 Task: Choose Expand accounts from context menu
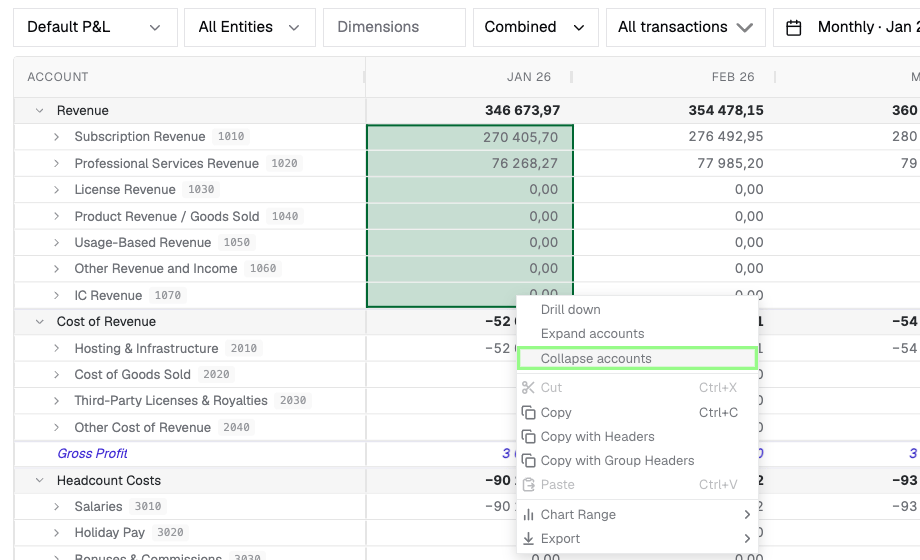[x=637, y=334]
